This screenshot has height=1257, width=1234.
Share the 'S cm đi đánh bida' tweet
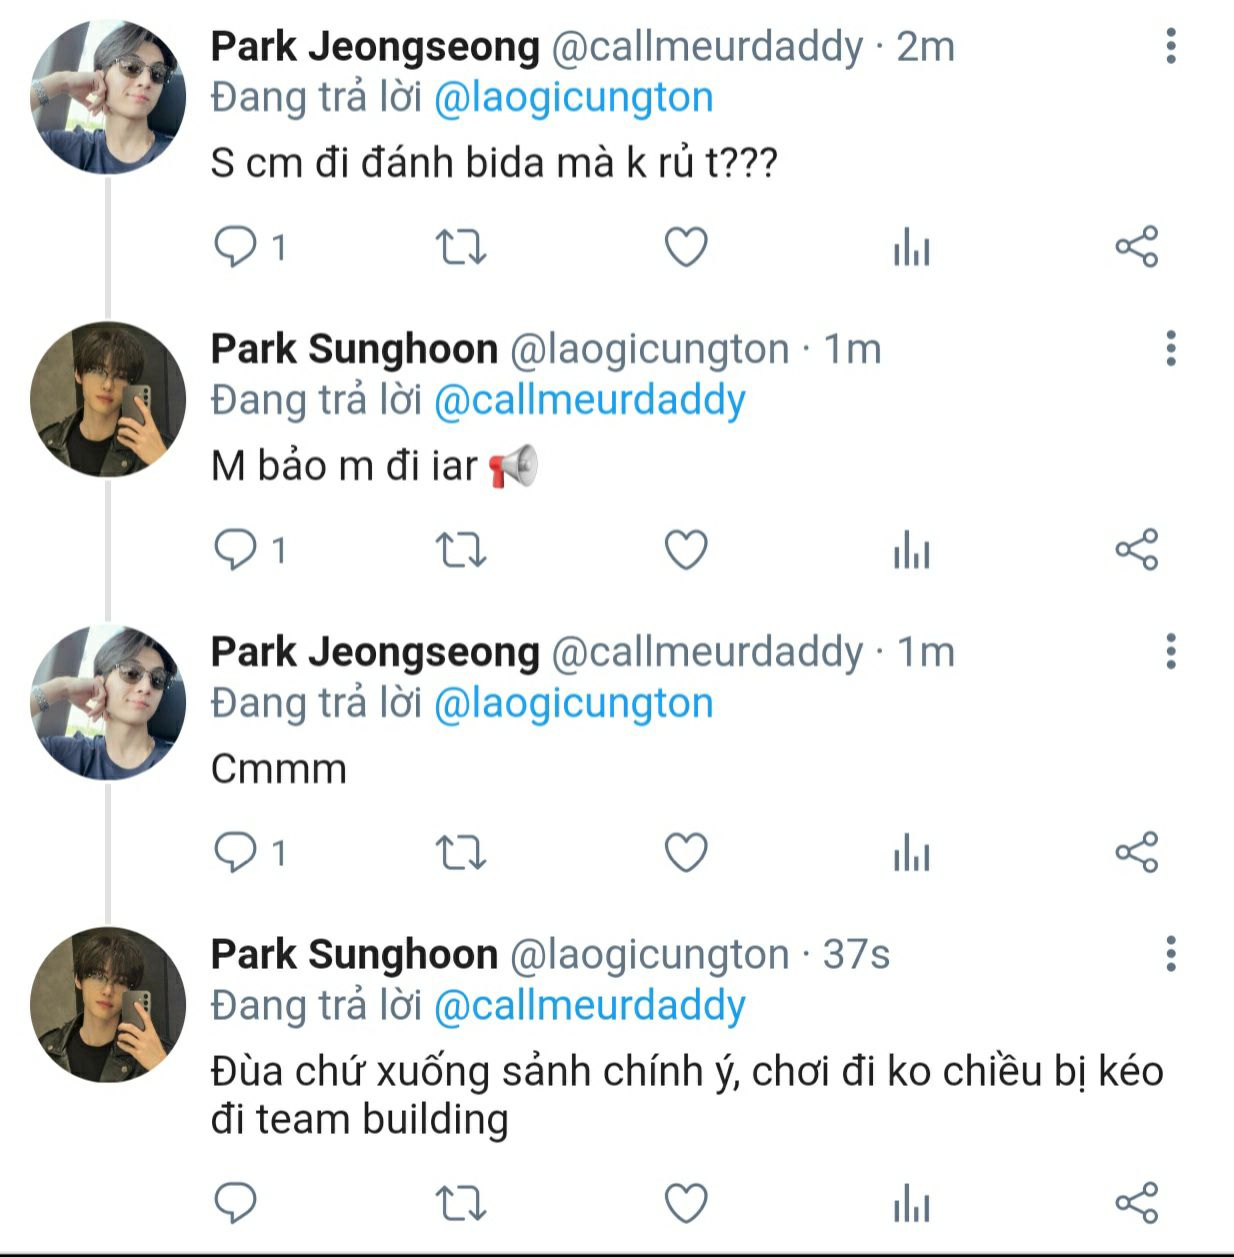tap(1136, 246)
